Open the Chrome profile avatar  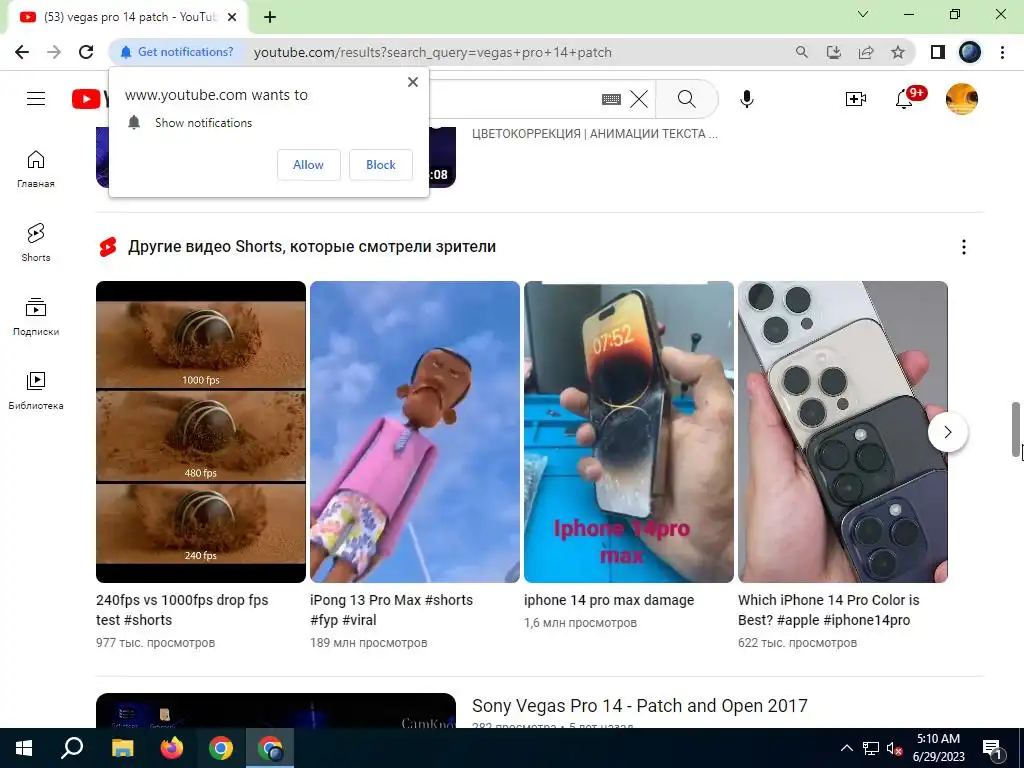coord(970,52)
